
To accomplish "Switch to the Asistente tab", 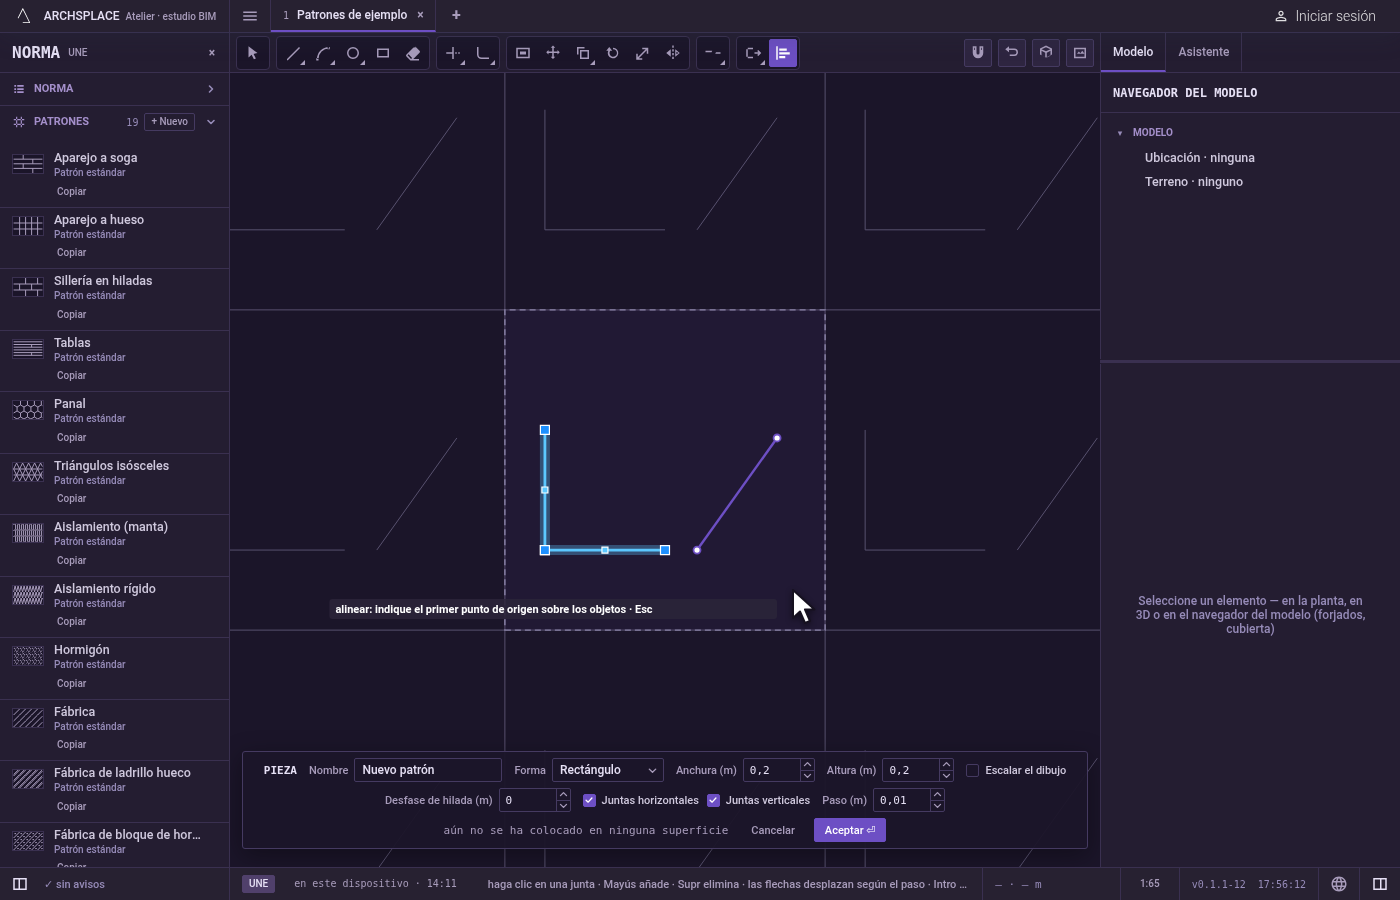I will (x=1203, y=52).
